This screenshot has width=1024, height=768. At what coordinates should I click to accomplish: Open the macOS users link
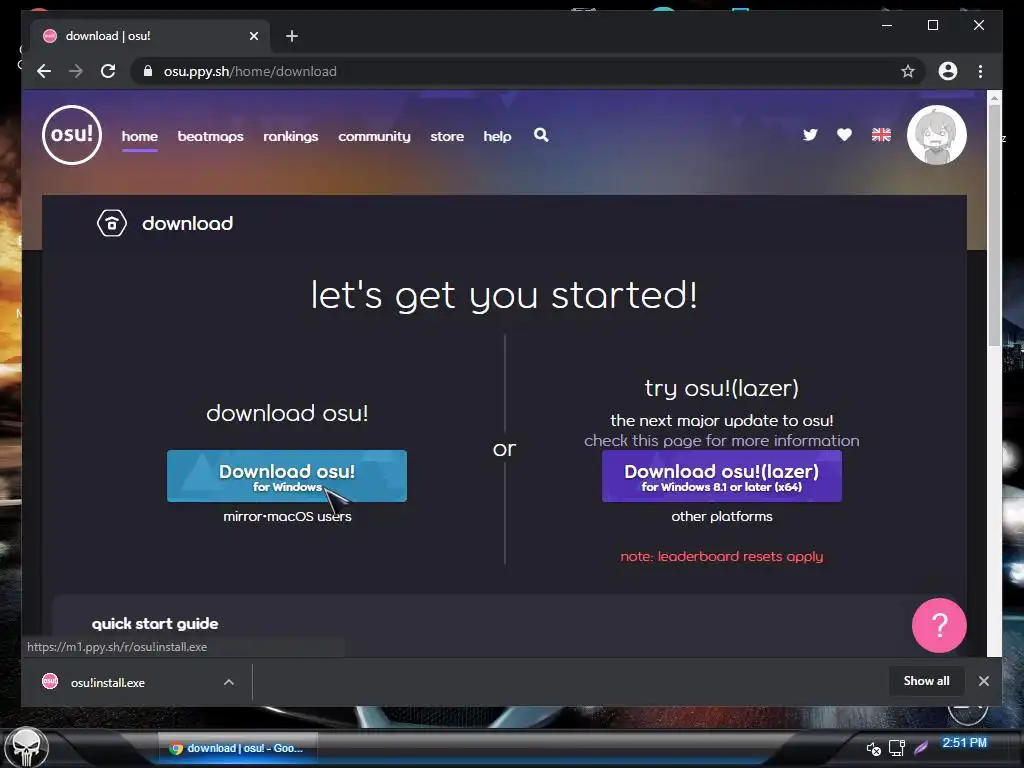click(308, 517)
